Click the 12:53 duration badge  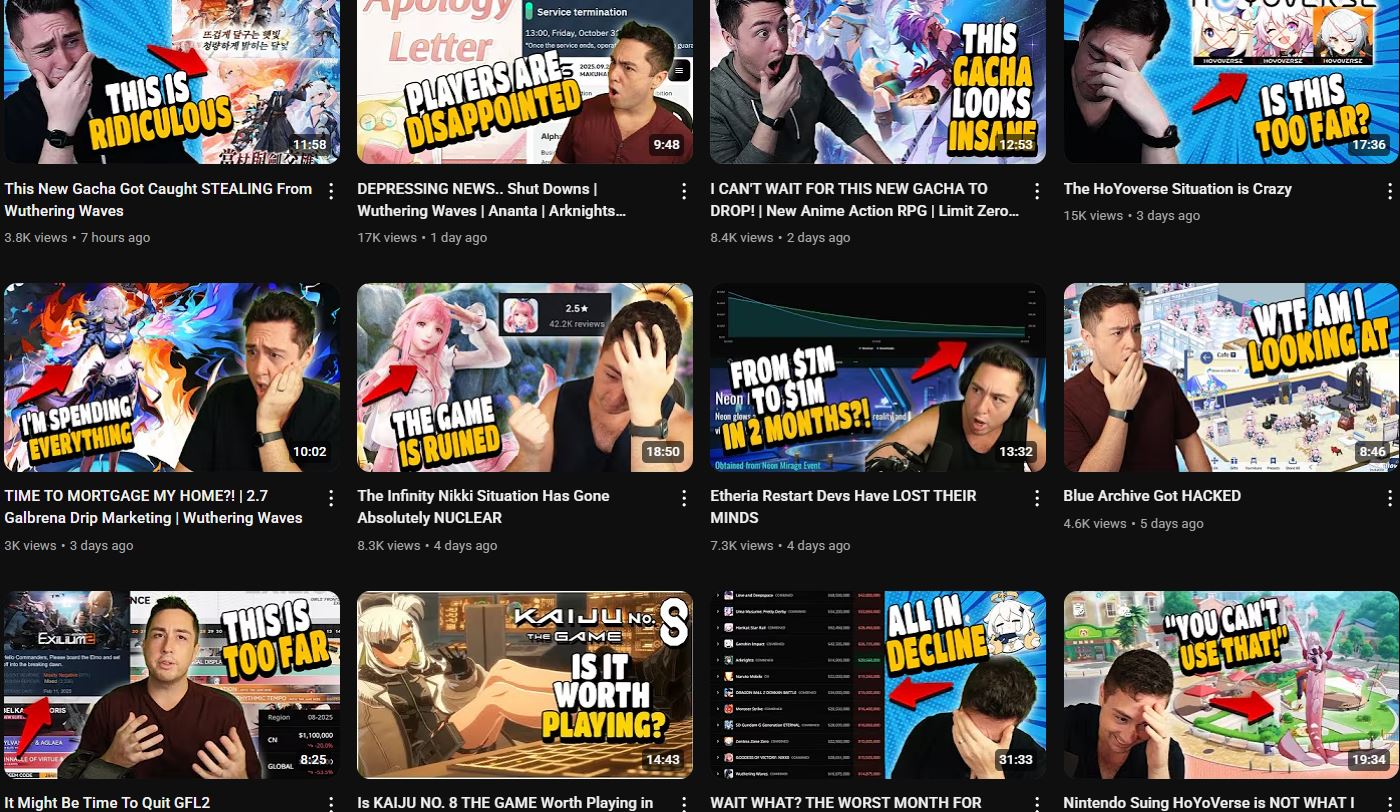coord(1015,145)
